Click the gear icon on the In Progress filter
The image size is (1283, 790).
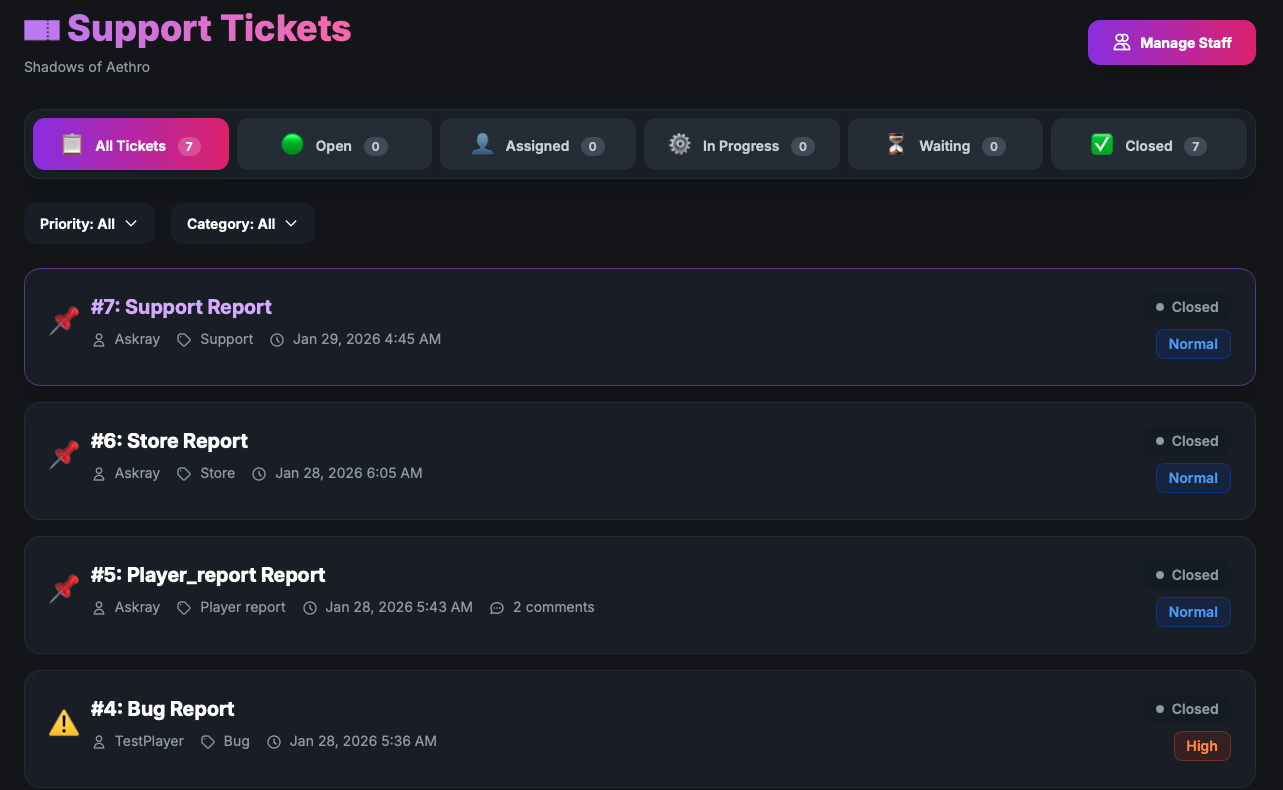(x=679, y=144)
